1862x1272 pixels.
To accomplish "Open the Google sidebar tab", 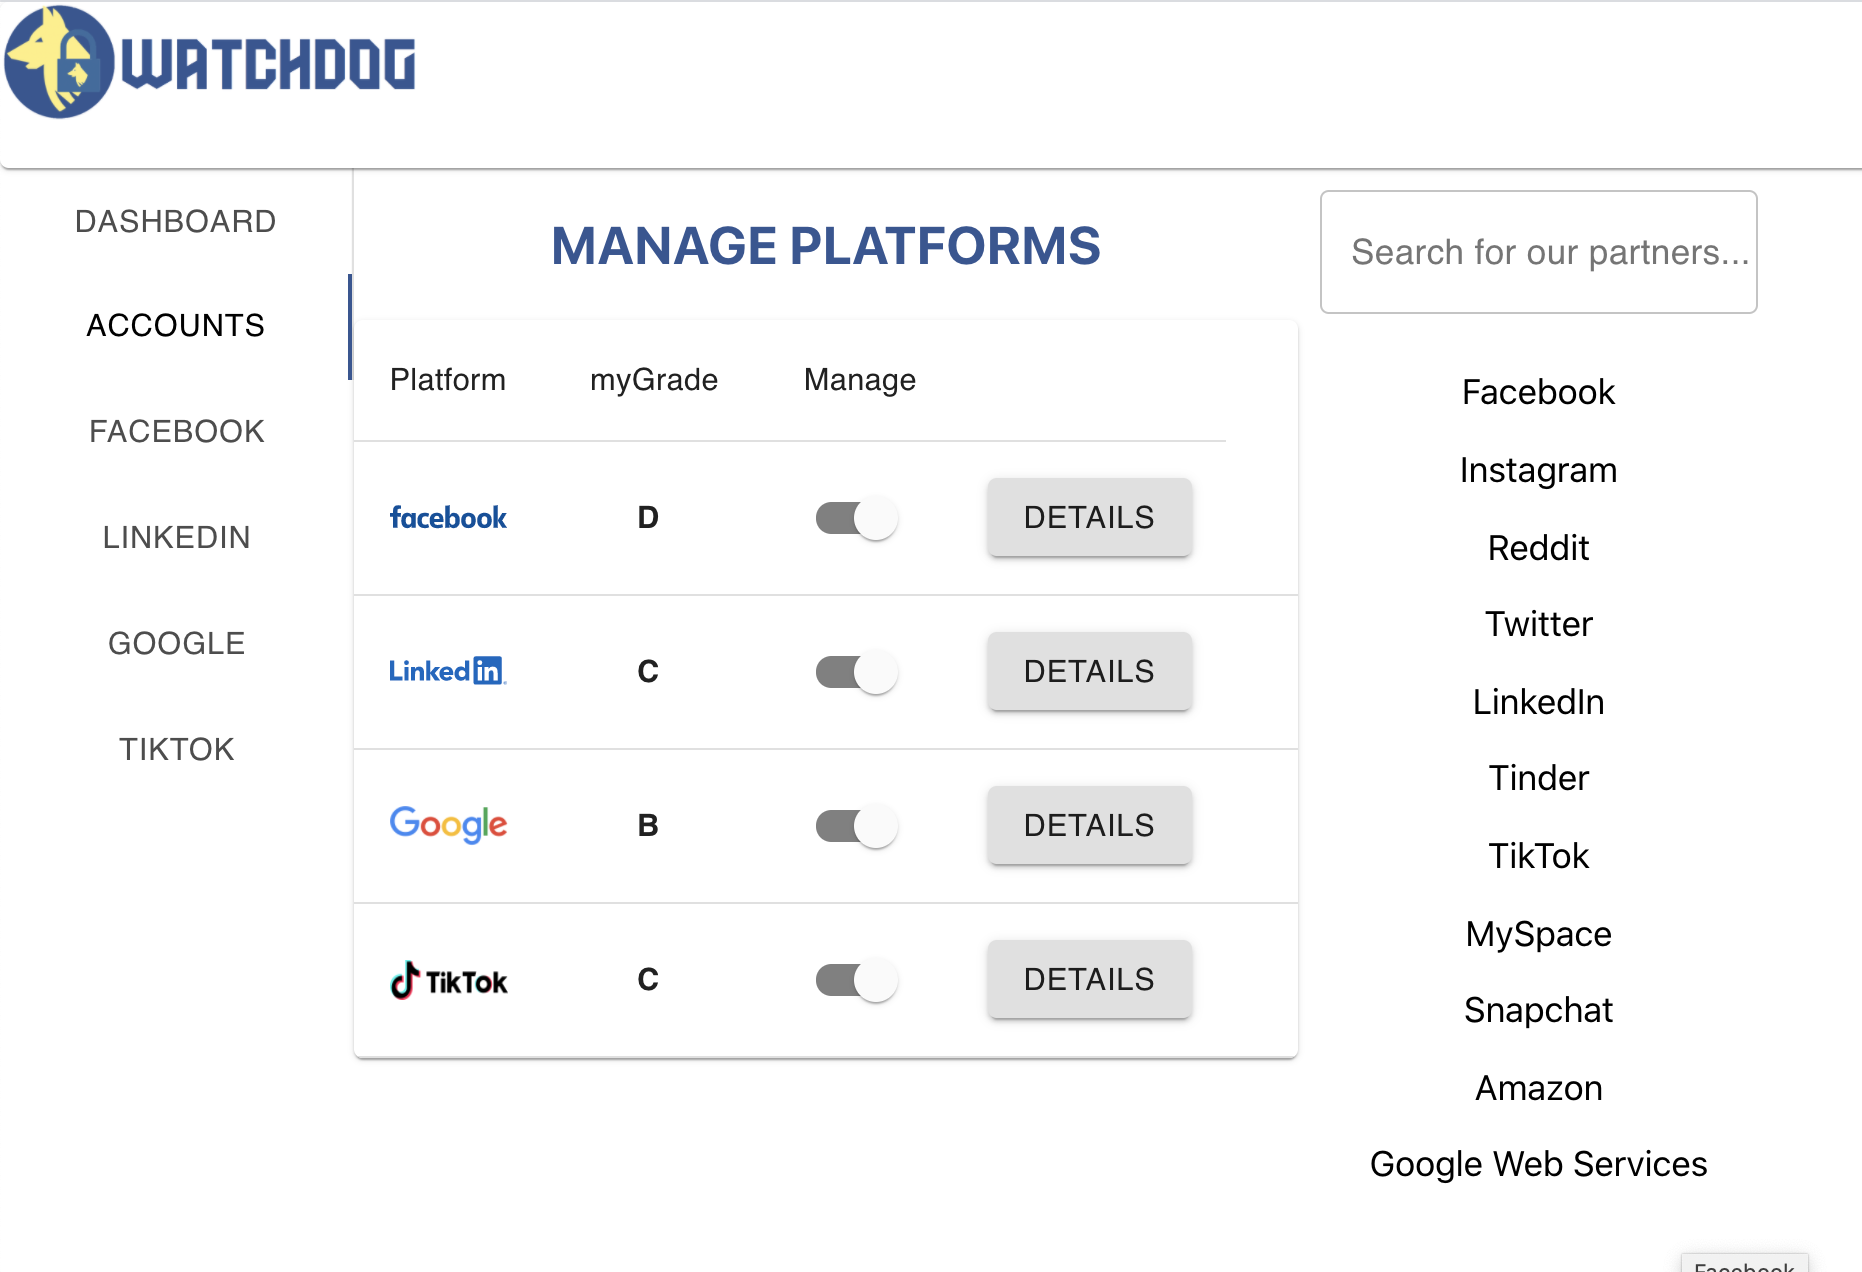I will point(176,644).
